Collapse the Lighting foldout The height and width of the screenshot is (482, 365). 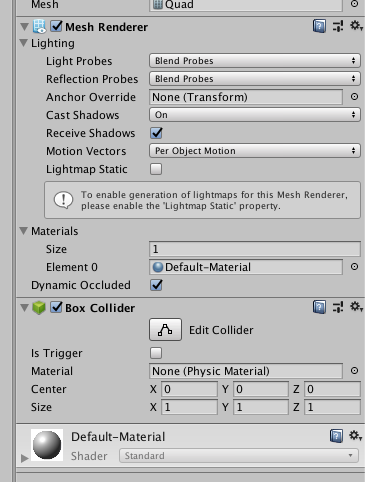pos(24,43)
